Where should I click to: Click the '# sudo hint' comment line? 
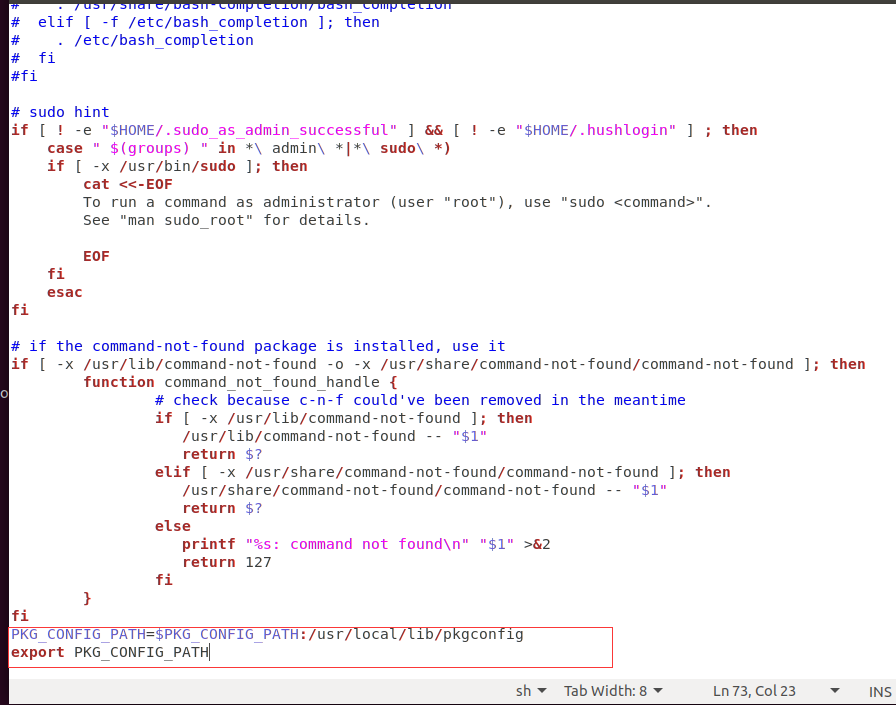click(60, 112)
